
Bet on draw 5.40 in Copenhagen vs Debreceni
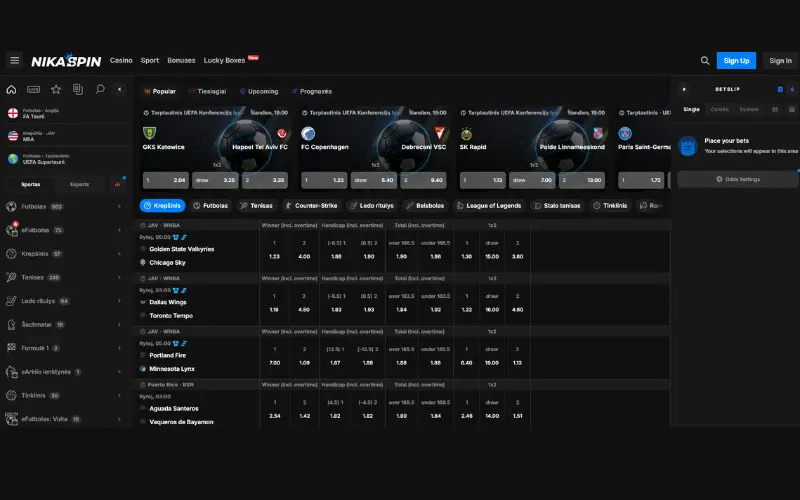point(374,180)
